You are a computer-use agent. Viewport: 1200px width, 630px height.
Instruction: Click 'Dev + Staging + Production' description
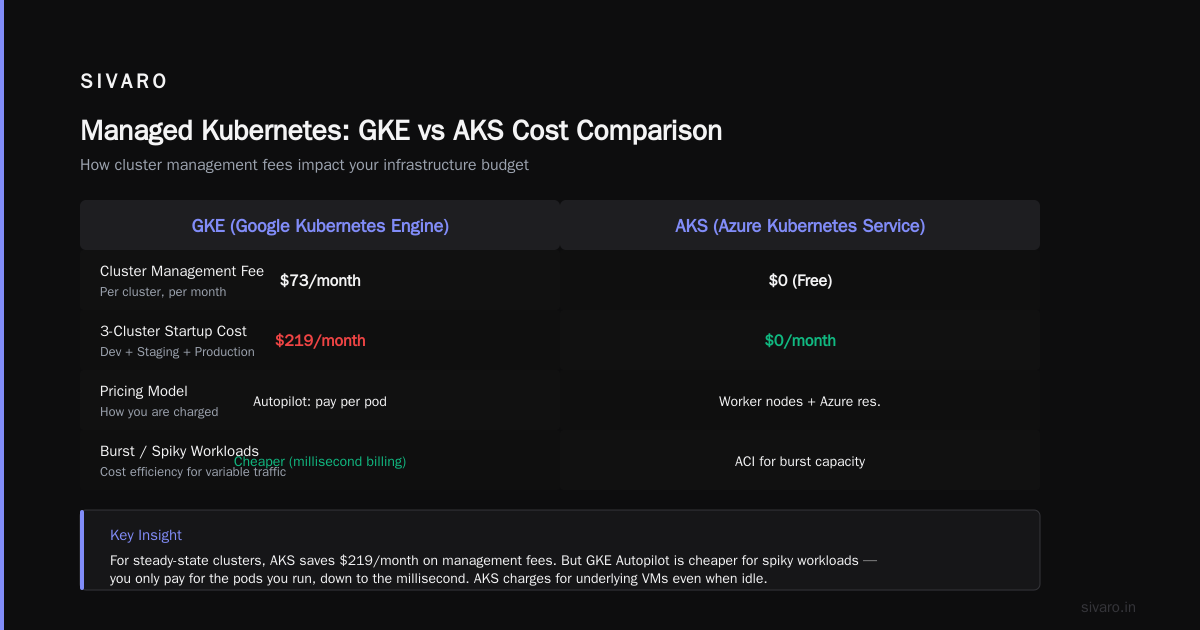tap(177, 352)
